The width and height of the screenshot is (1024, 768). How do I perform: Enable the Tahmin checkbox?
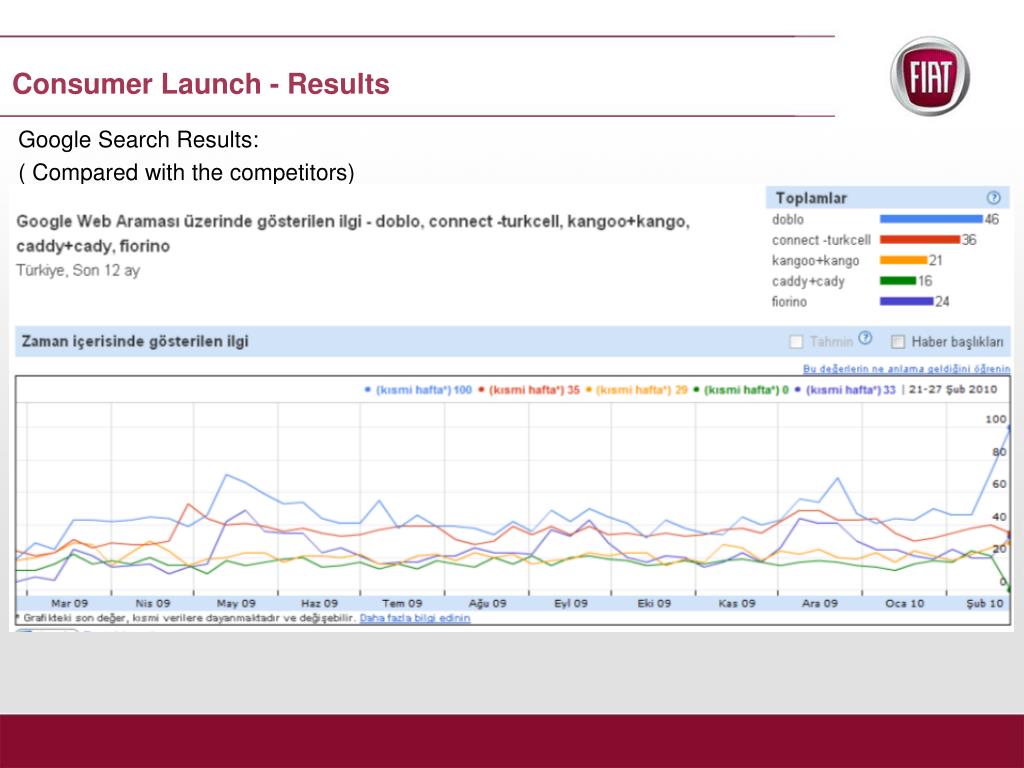click(x=796, y=342)
